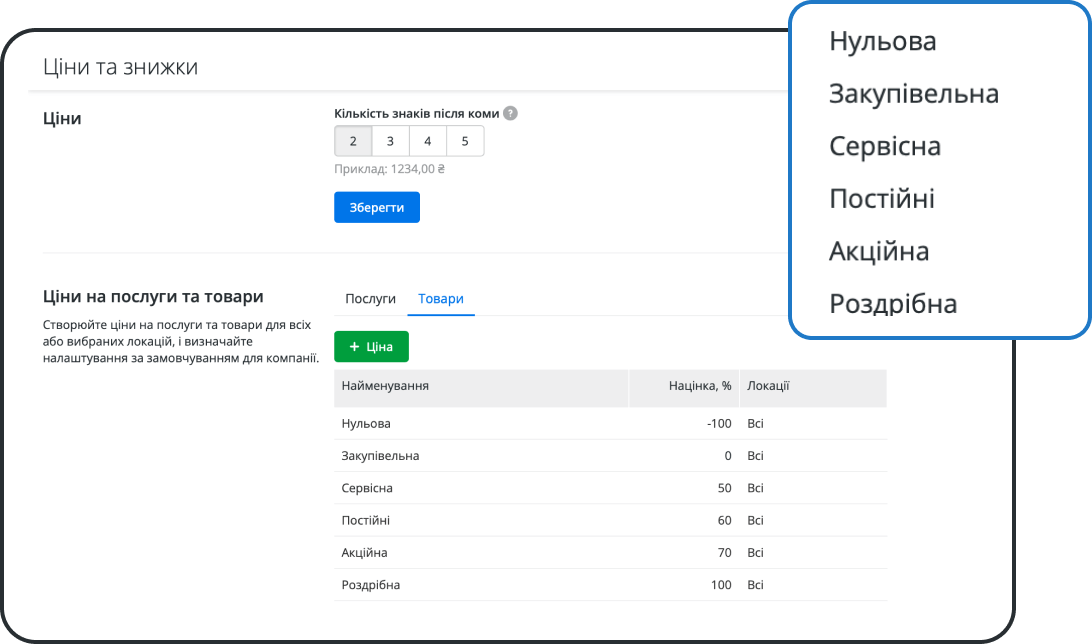Select 3 decimal places option
This screenshot has height=644, width=1092.
(x=390, y=141)
